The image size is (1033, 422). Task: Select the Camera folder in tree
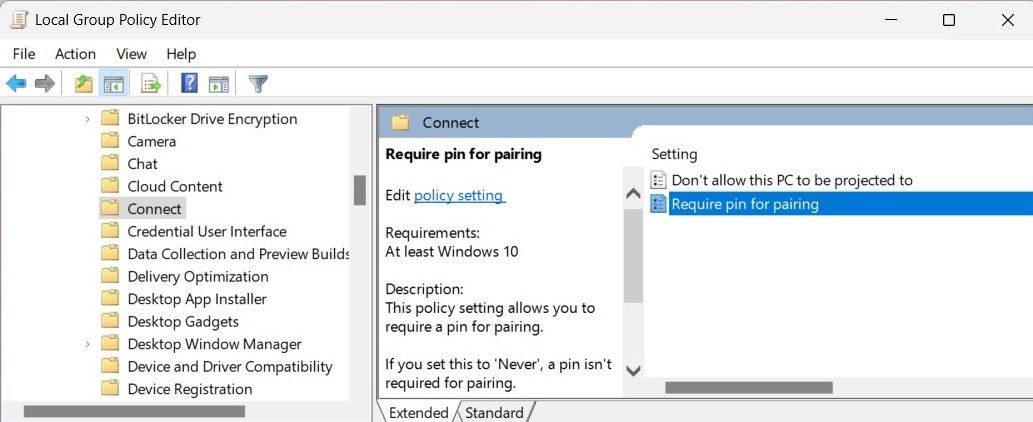pos(151,141)
